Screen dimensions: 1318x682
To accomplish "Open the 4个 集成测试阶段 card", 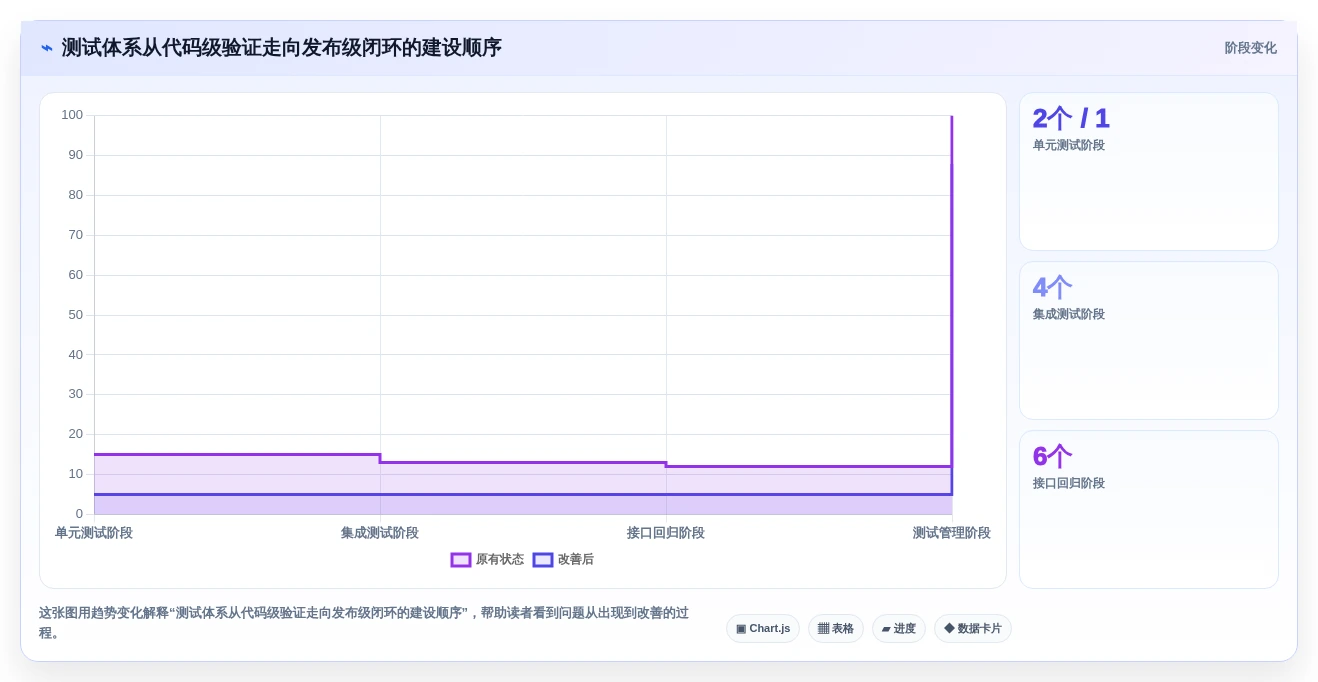I will coord(1149,341).
